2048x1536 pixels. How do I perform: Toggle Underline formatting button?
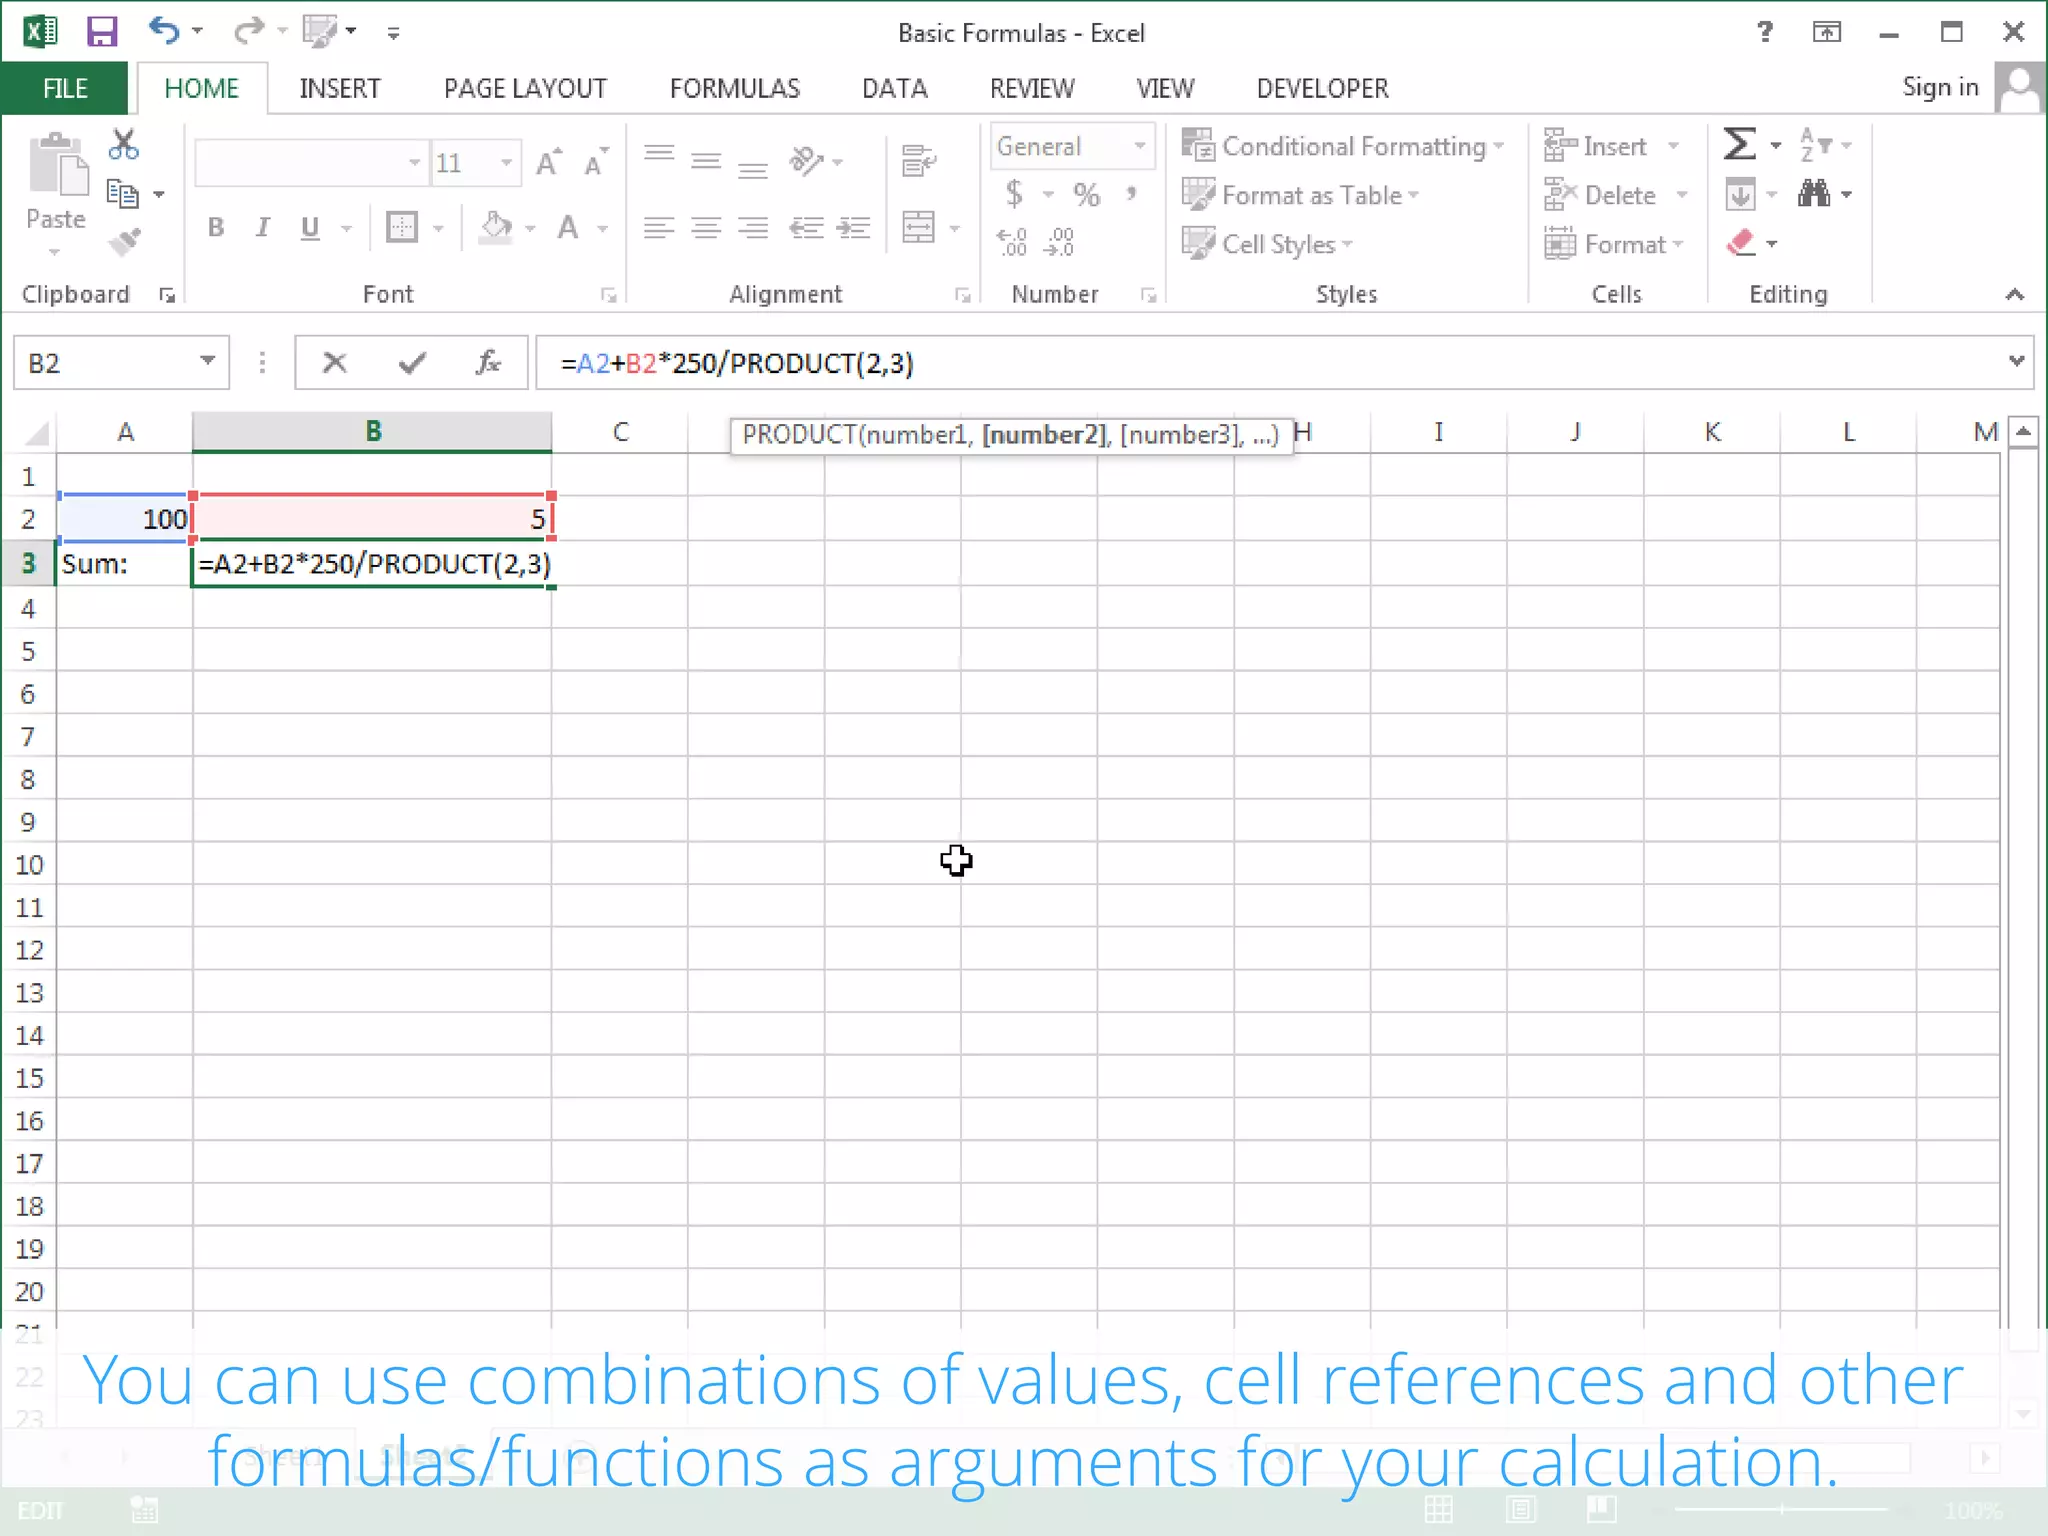click(310, 228)
